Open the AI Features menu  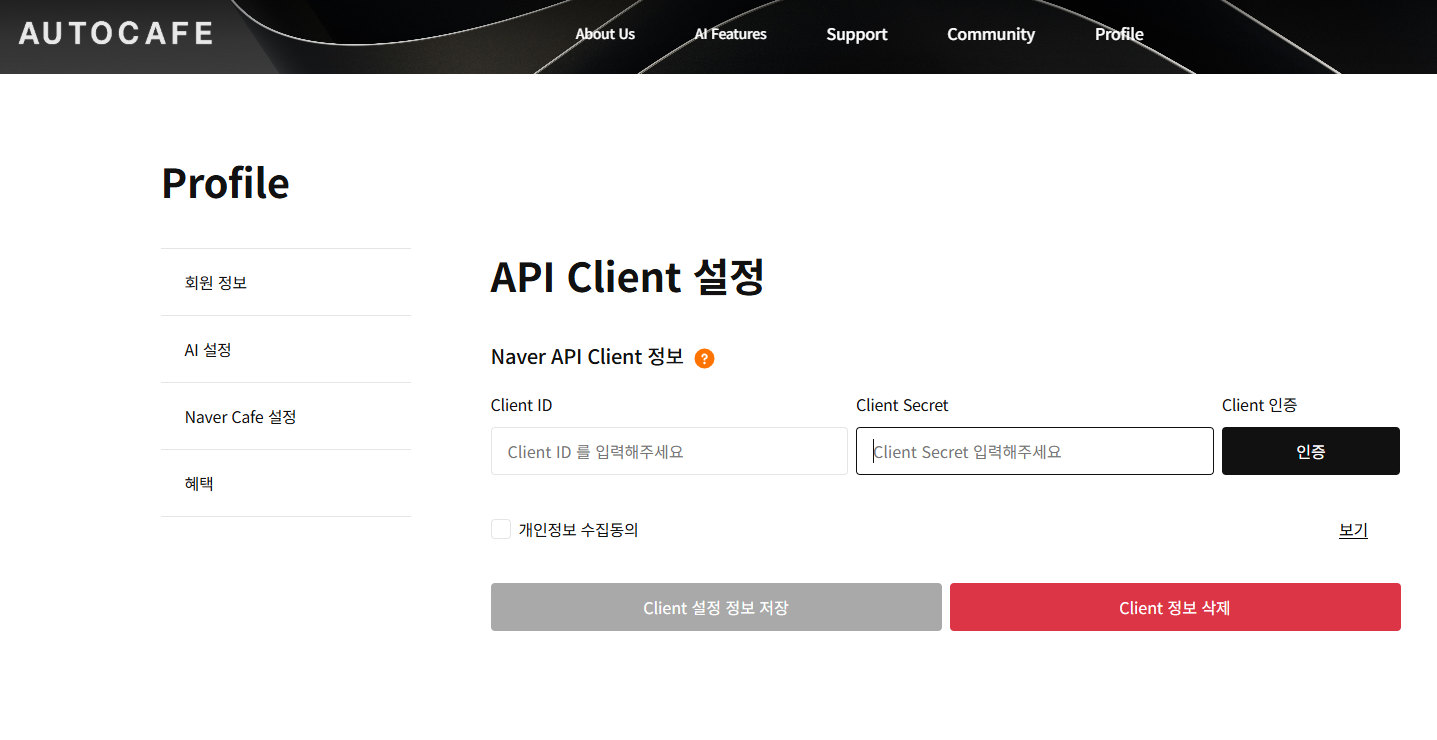point(730,34)
